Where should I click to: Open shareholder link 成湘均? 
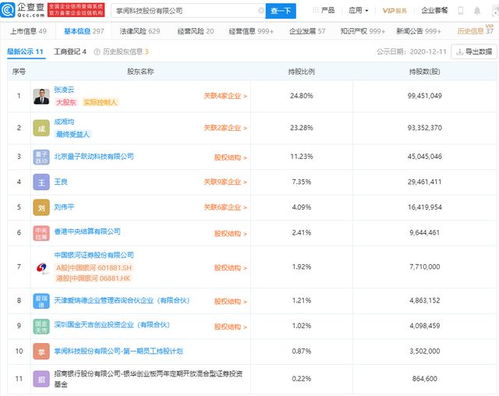click(x=64, y=122)
